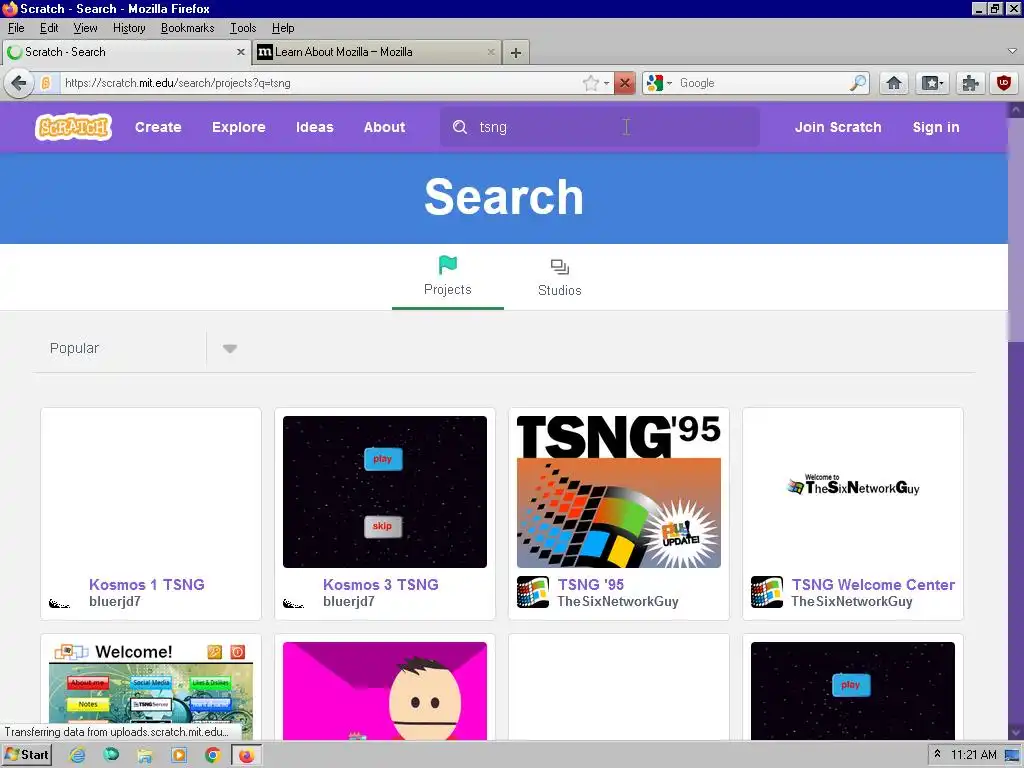The height and width of the screenshot is (768, 1024).
Task: Bookmark page with the star icon
Action: tap(590, 83)
